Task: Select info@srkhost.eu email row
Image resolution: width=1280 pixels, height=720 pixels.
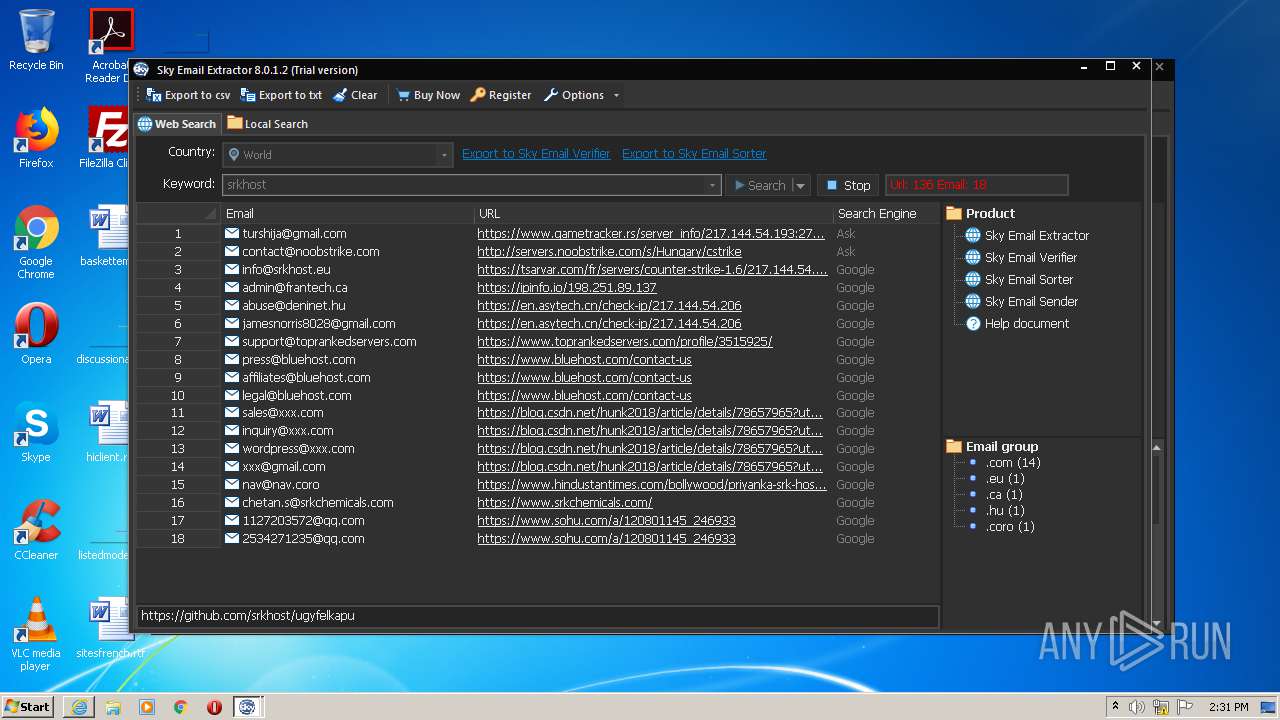Action: click(x=286, y=270)
